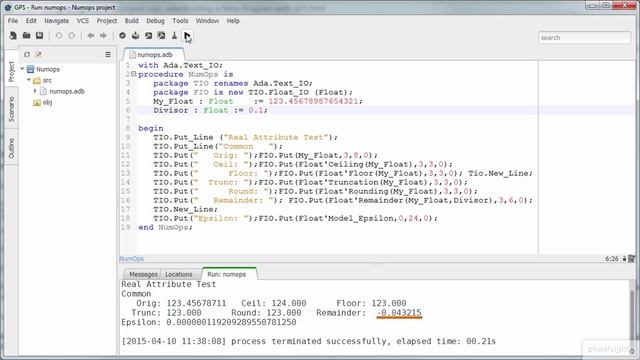Click the 'begin' keyword on line 8
The width and height of the screenshot is (640, 360).
tap(151, 128)
